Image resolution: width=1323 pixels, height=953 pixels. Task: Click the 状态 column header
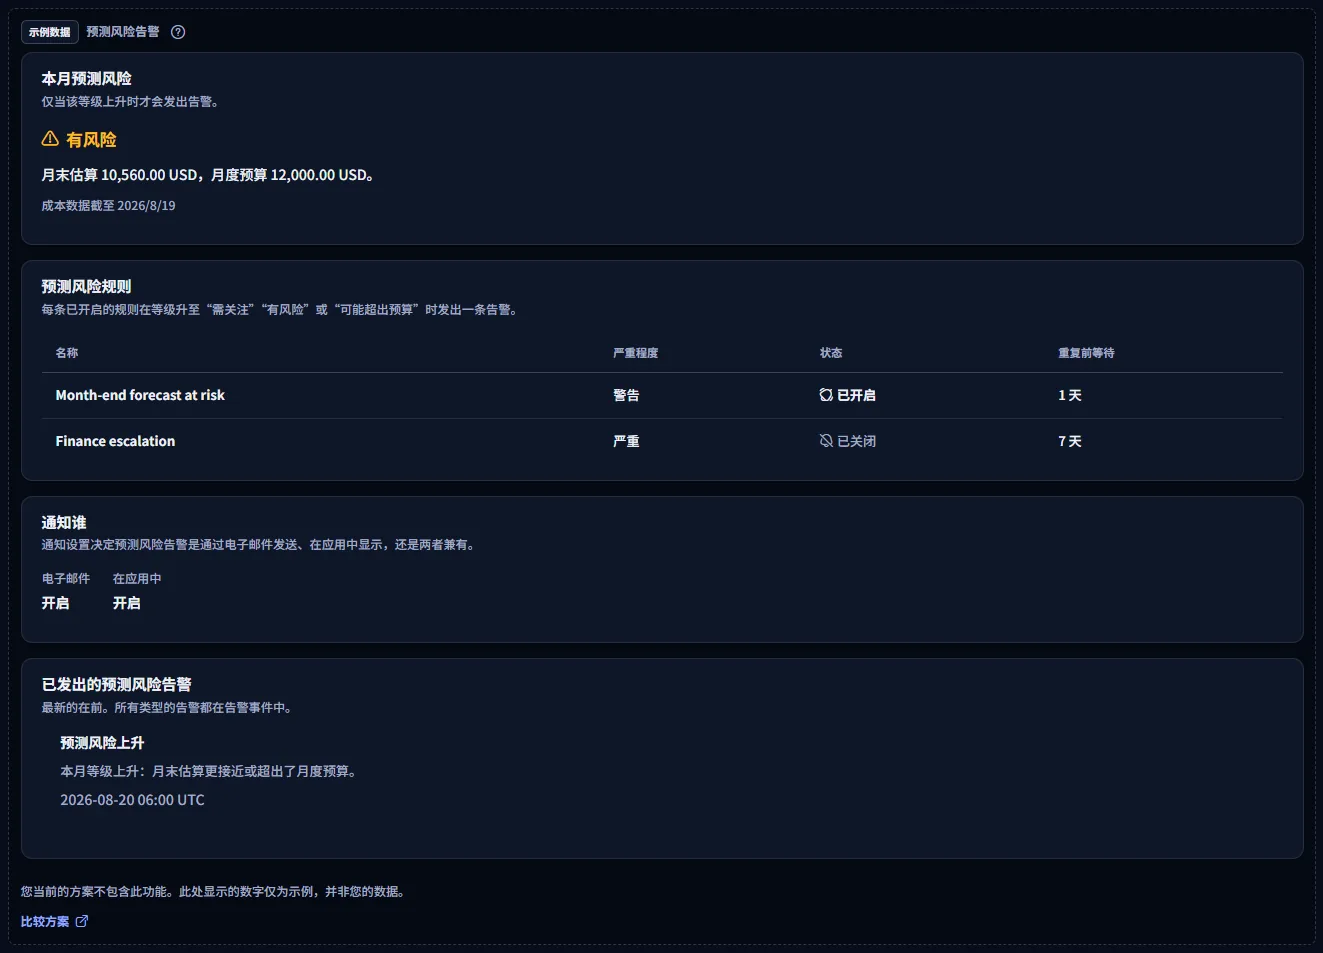coord(831,353)
